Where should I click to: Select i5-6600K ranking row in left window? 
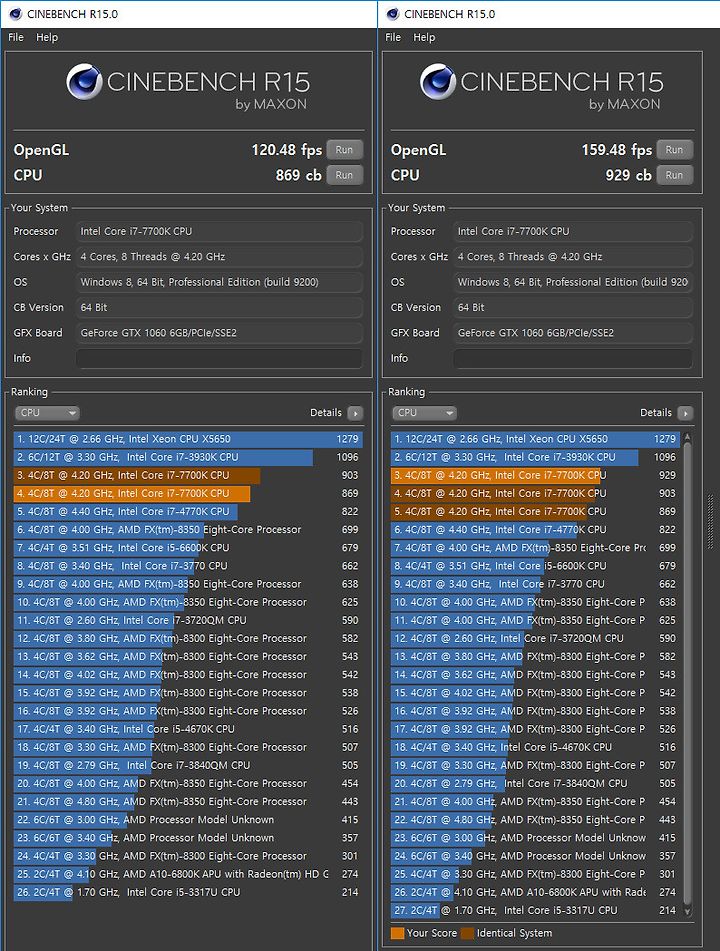(188, 548)
